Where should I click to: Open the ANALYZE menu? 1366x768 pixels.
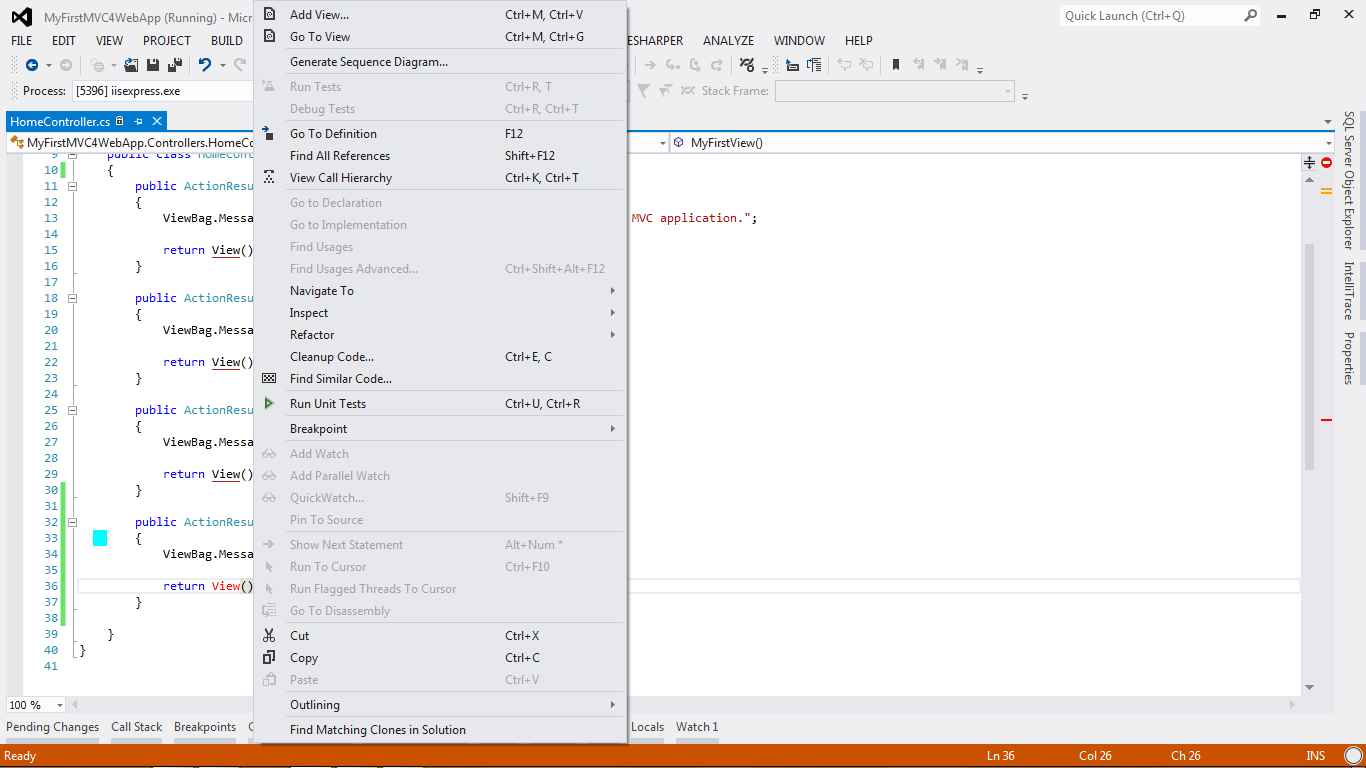(x=729, y=41)
